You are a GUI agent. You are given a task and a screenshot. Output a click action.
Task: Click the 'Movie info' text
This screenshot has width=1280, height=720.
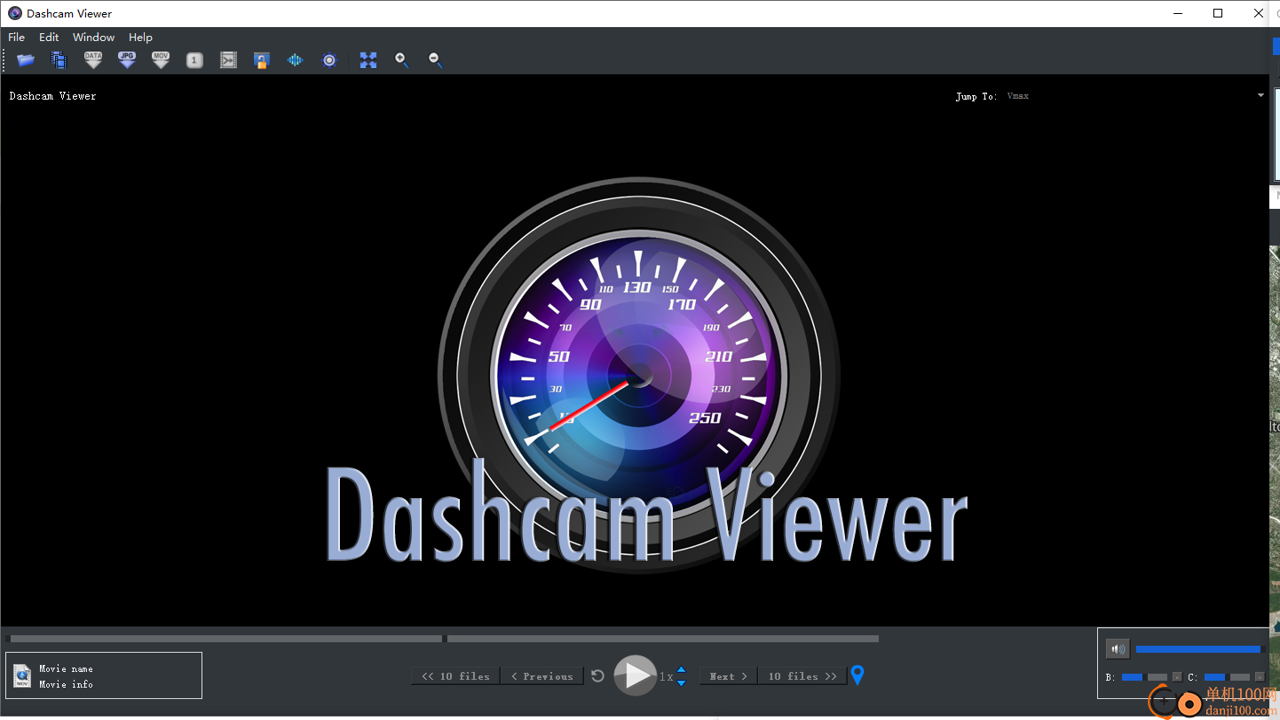pos(66,684)
